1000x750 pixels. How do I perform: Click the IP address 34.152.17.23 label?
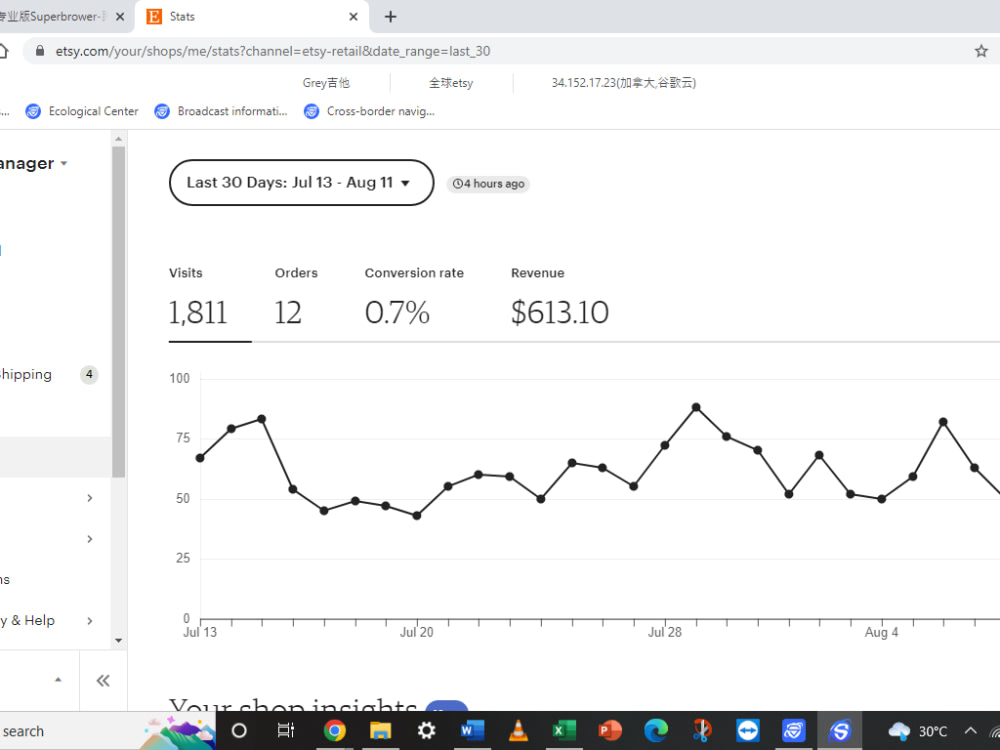click(624, 83)
